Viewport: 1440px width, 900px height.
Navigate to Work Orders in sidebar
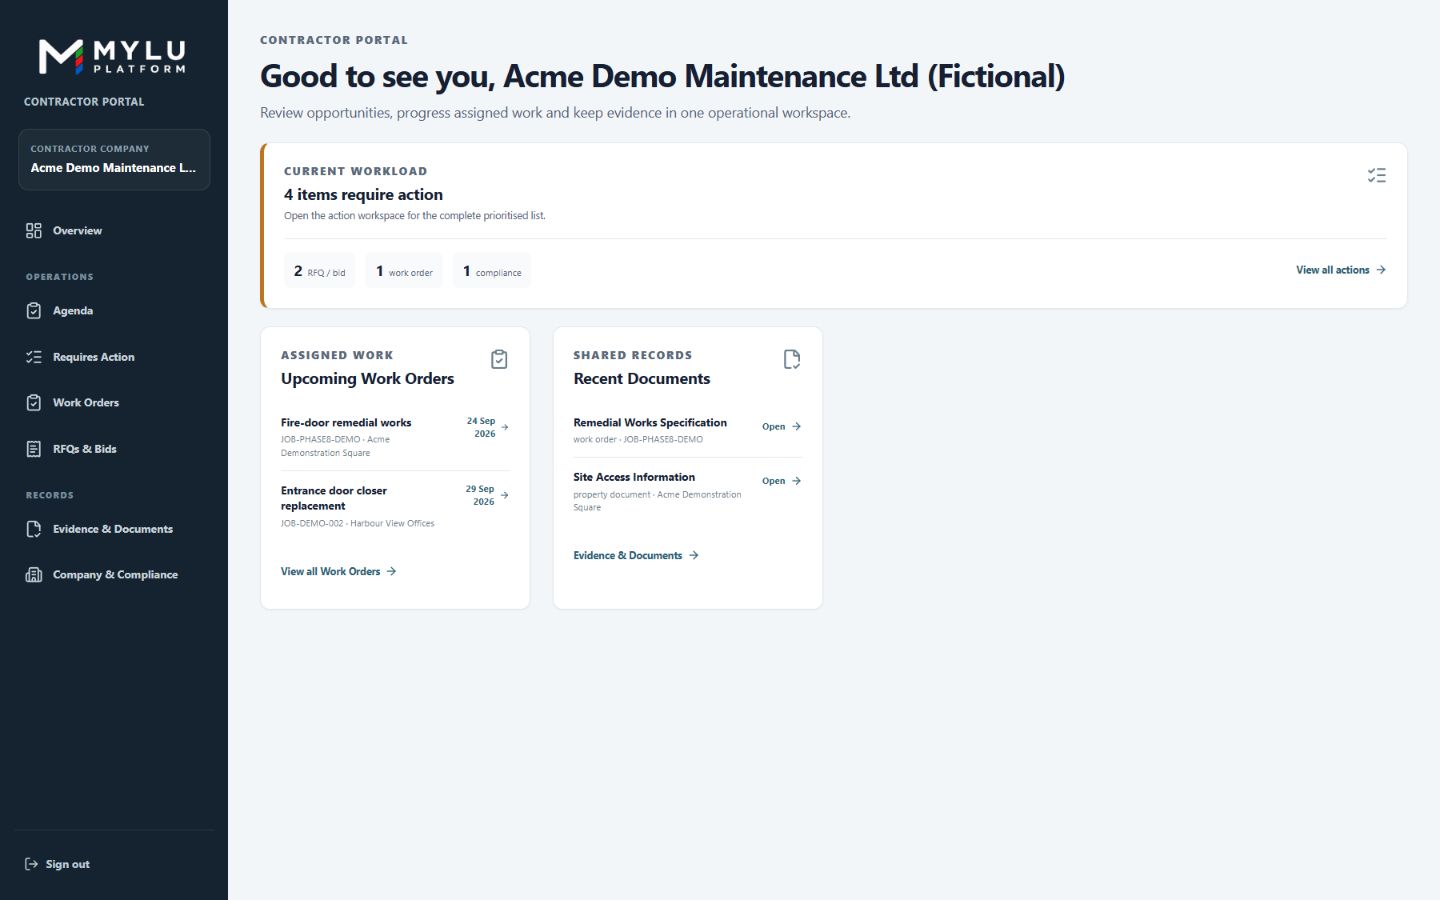[x=114, y=403]
